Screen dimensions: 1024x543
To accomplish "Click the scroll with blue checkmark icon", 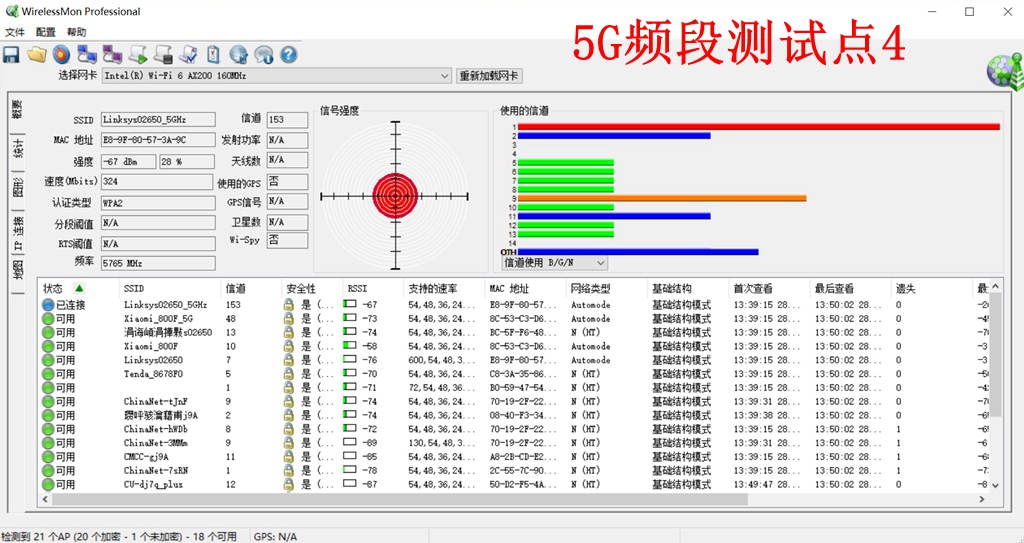I will (188, 54).
